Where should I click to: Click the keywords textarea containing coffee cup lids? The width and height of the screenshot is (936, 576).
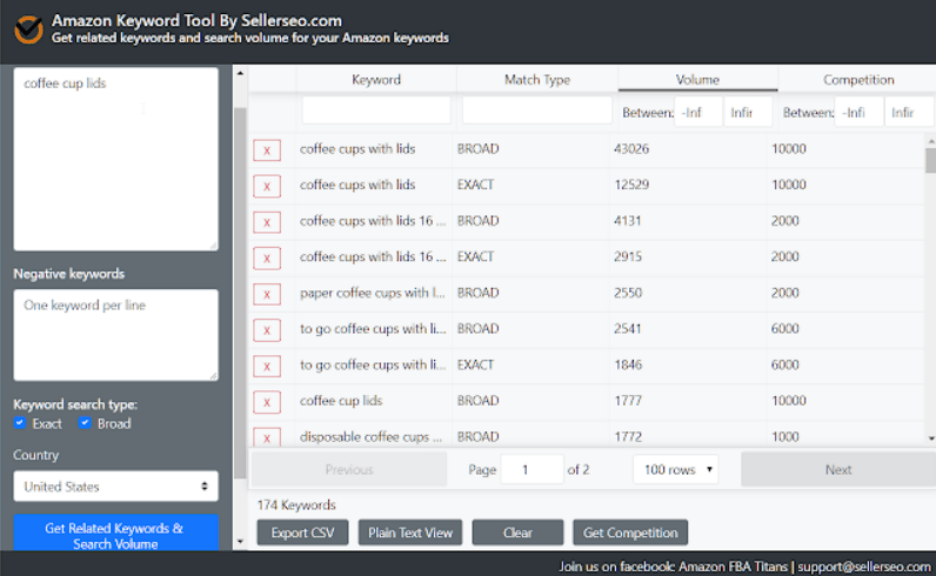pyautogui.click(x=116, y=159)
